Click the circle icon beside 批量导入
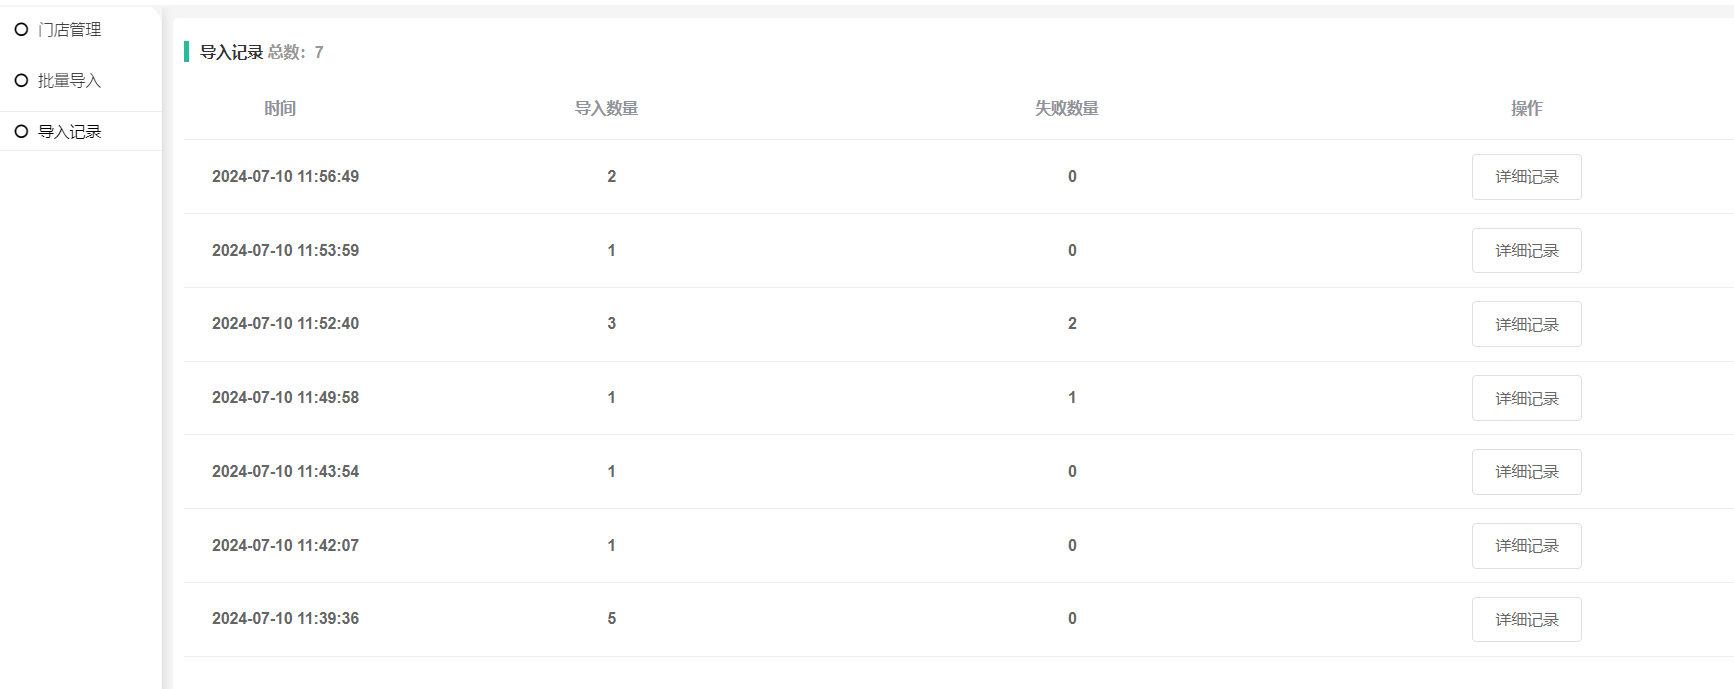The image size is (1734, 689). click(x=21, y=81)
